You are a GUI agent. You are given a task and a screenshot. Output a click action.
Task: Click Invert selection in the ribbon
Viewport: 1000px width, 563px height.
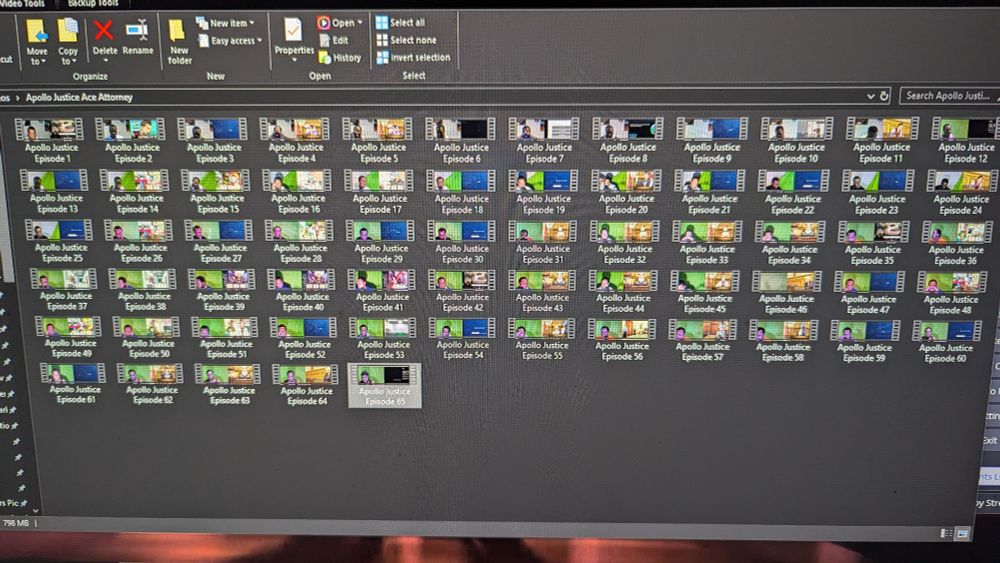tap(413, 57)
